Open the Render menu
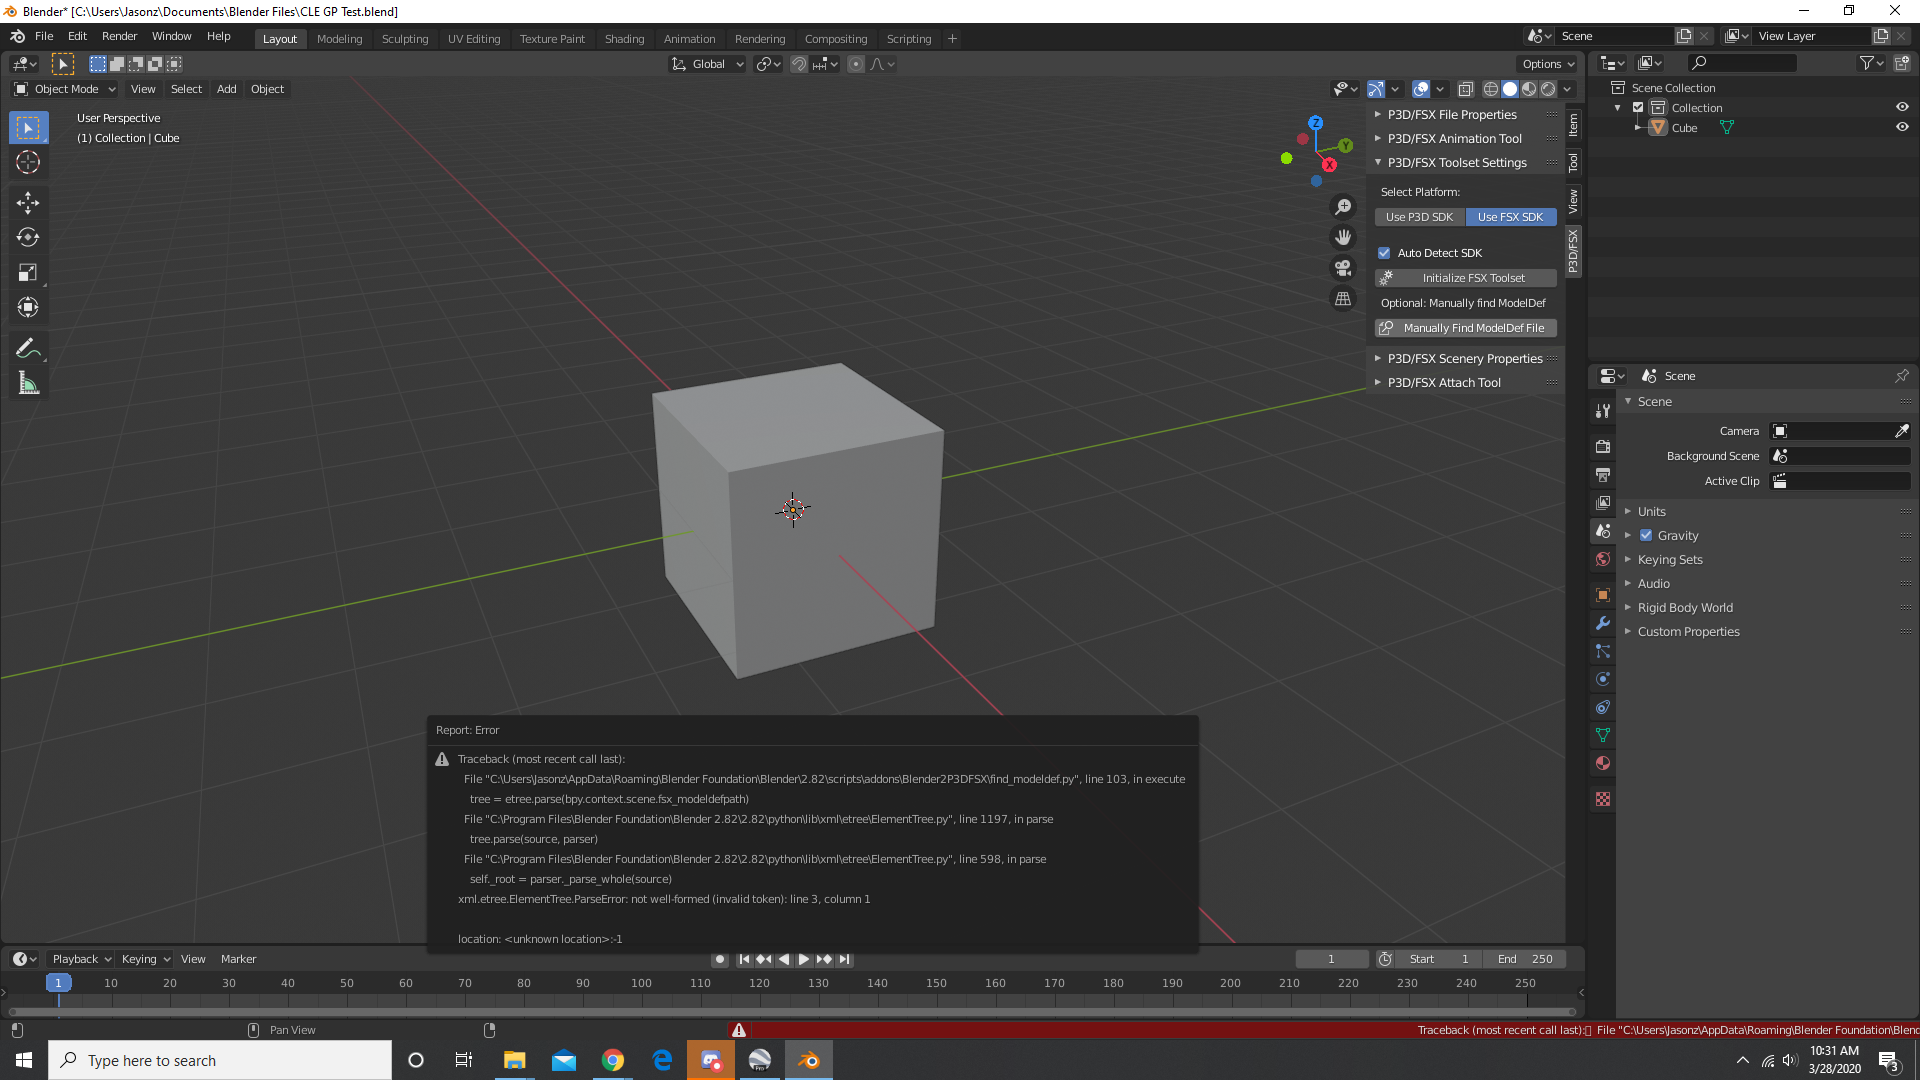Viewport: 1920px width, 1080px height. pos(119,36)
